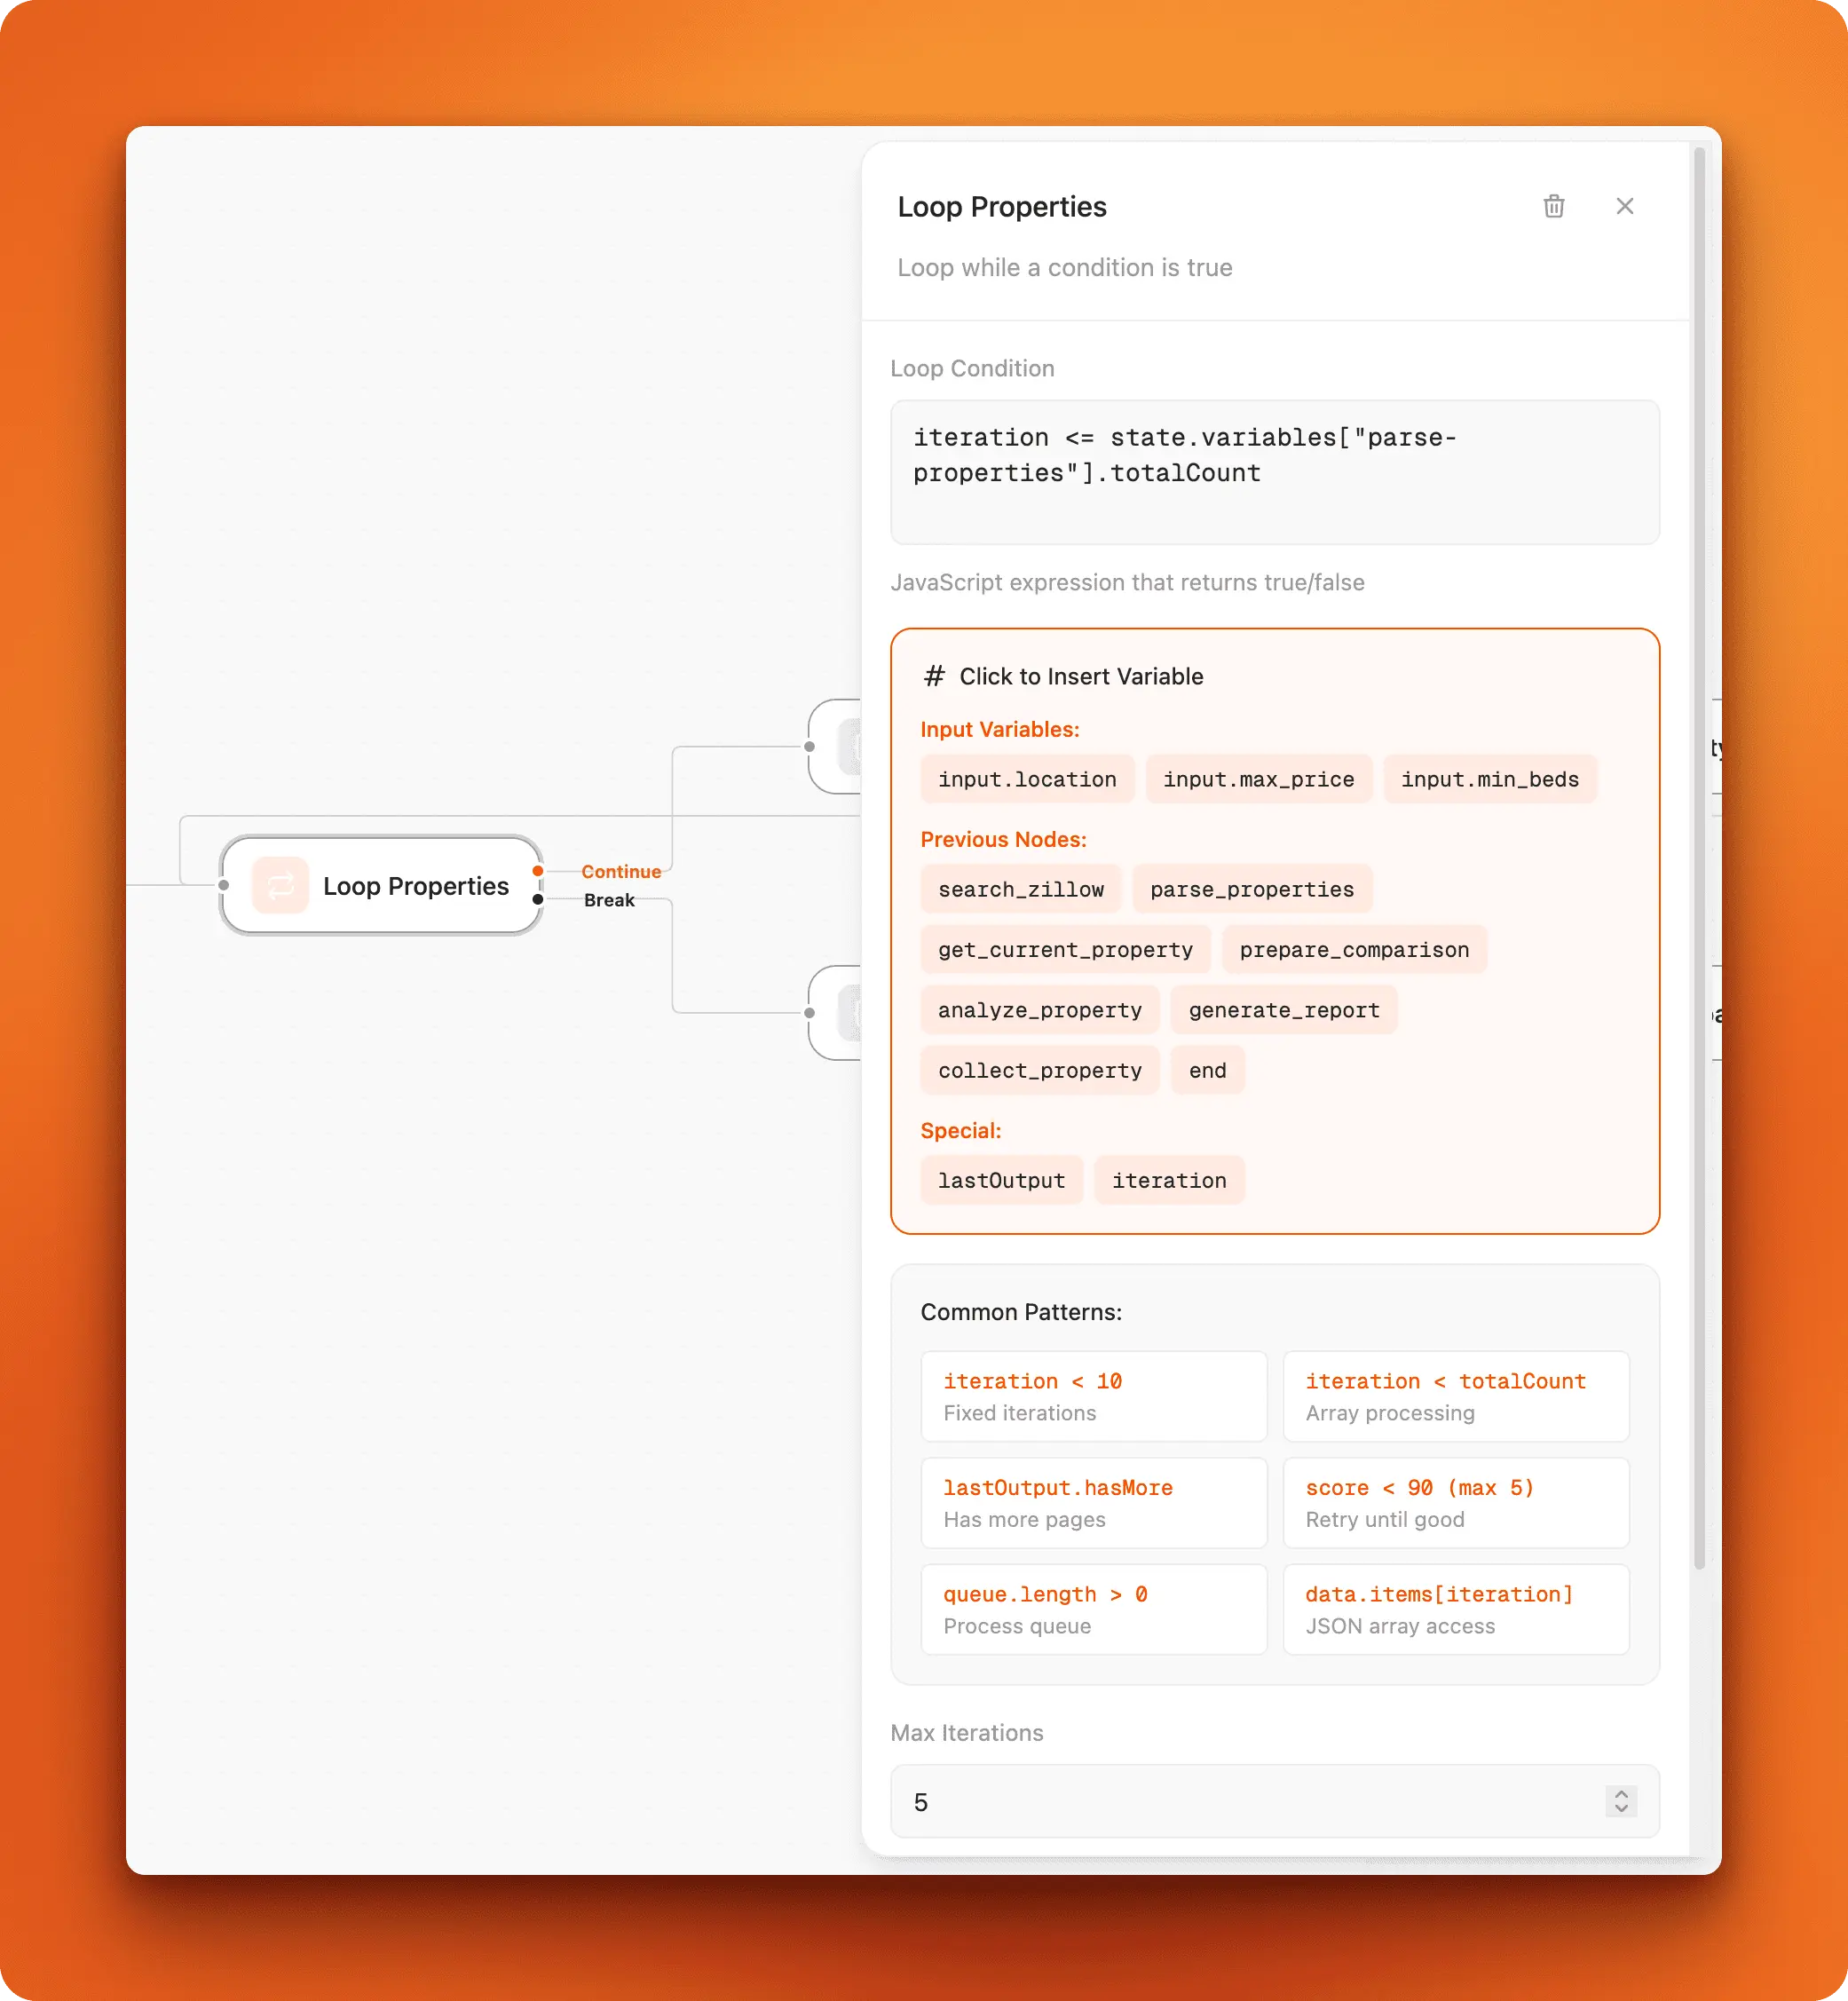Image resolution: width=1848 pixels, height=2001 pixels.
Task: Insert the input.location variable
Action: [x=1027, y=779]
